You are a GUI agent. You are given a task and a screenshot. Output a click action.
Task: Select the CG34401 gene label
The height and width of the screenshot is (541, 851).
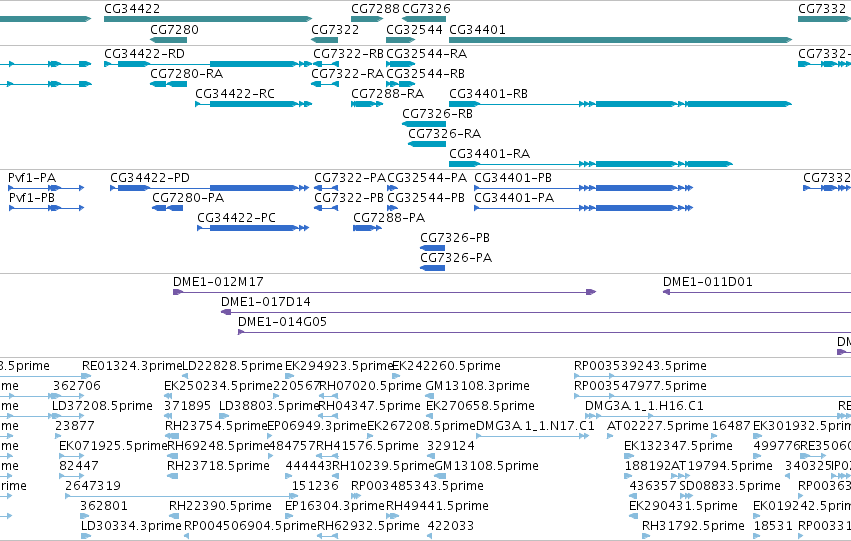point(477,29)
